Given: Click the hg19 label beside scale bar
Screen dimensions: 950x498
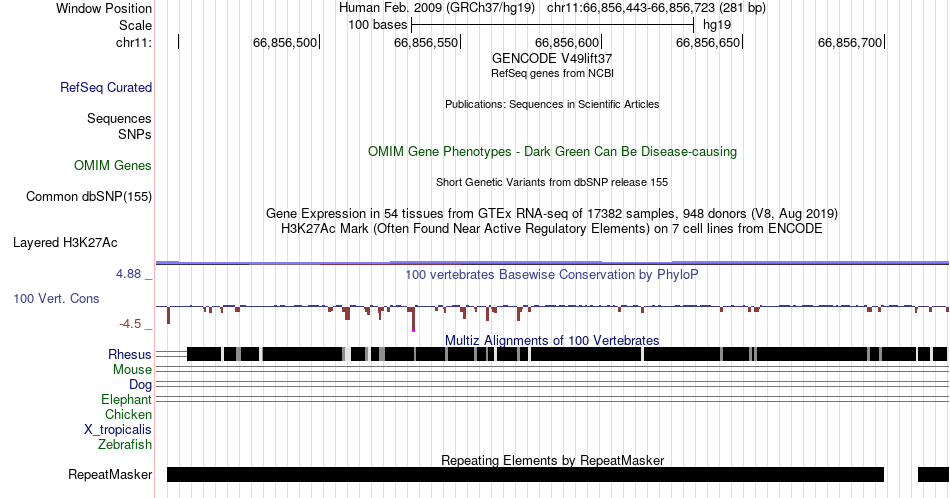Looking at the screenshot, I should 717,25.
